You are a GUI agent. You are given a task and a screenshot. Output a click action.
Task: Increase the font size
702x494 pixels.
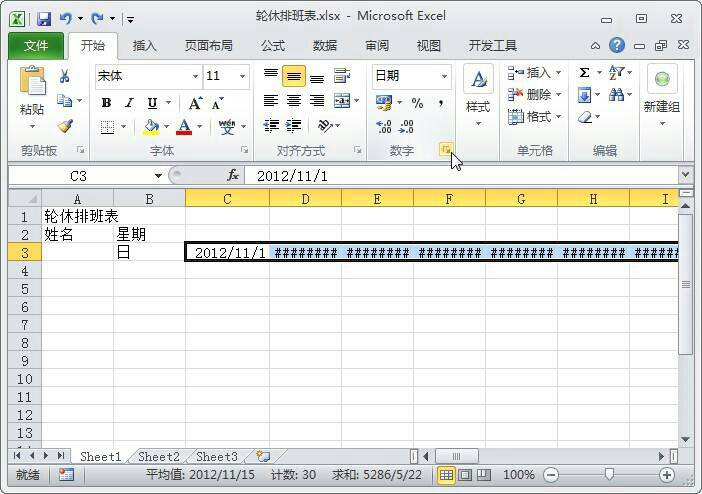point(195,103)
